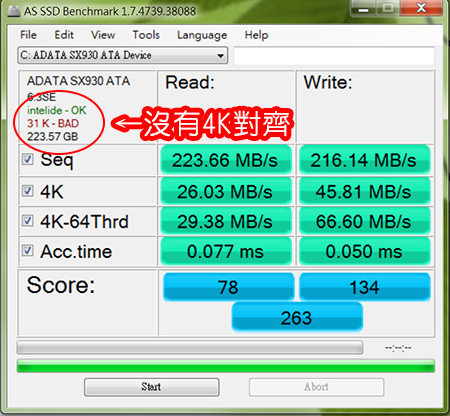Click the AS SSD Benchmark title bar icon

click(x=14, y=11)
